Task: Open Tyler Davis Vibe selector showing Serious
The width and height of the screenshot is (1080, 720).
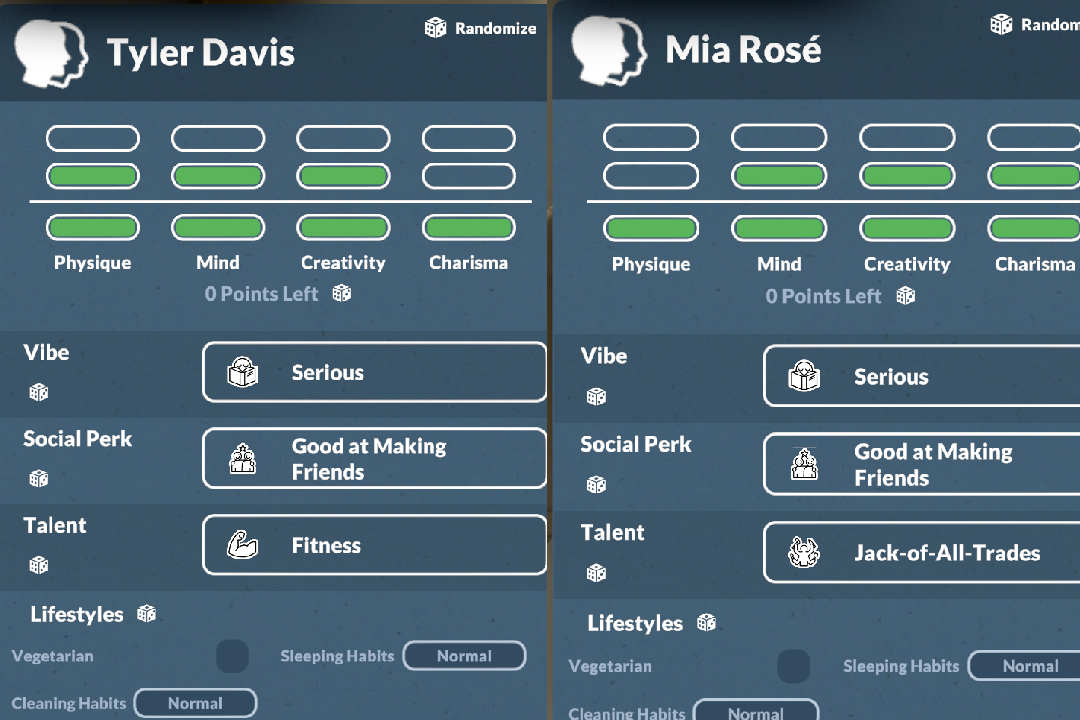Action: (x=375, y=372)
